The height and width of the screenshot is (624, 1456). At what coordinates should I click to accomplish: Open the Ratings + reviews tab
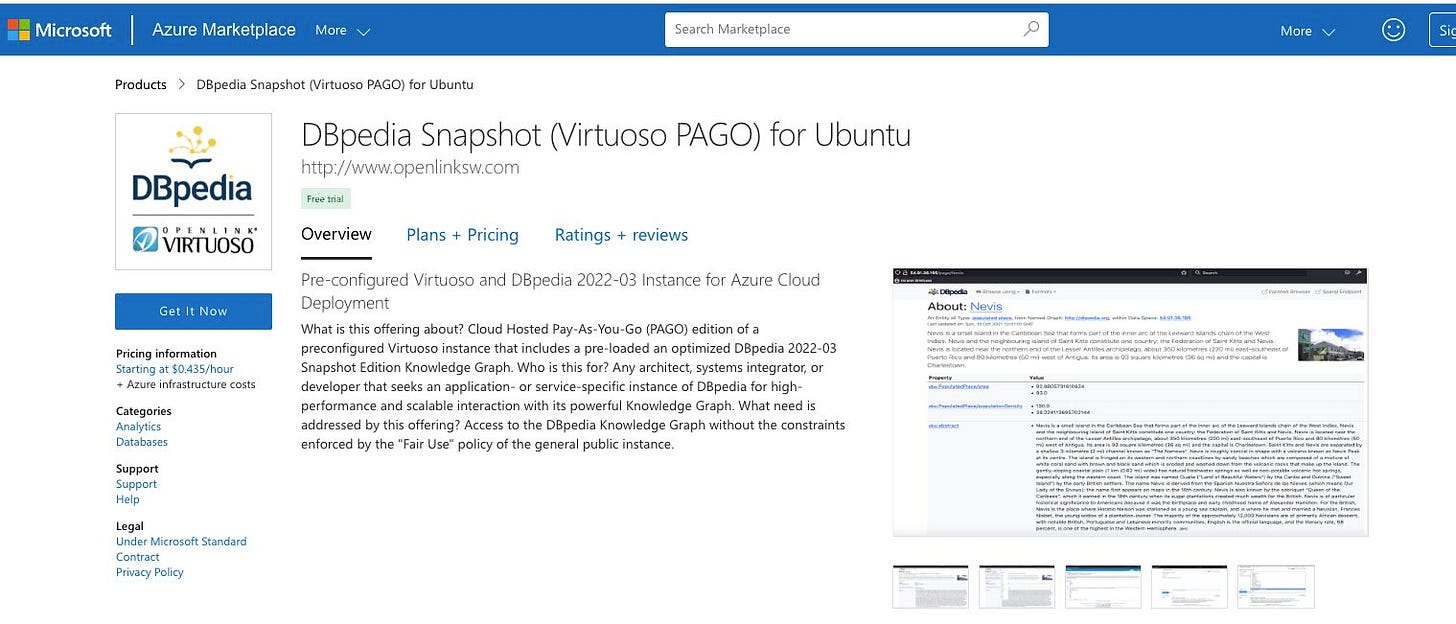[621, 235]
